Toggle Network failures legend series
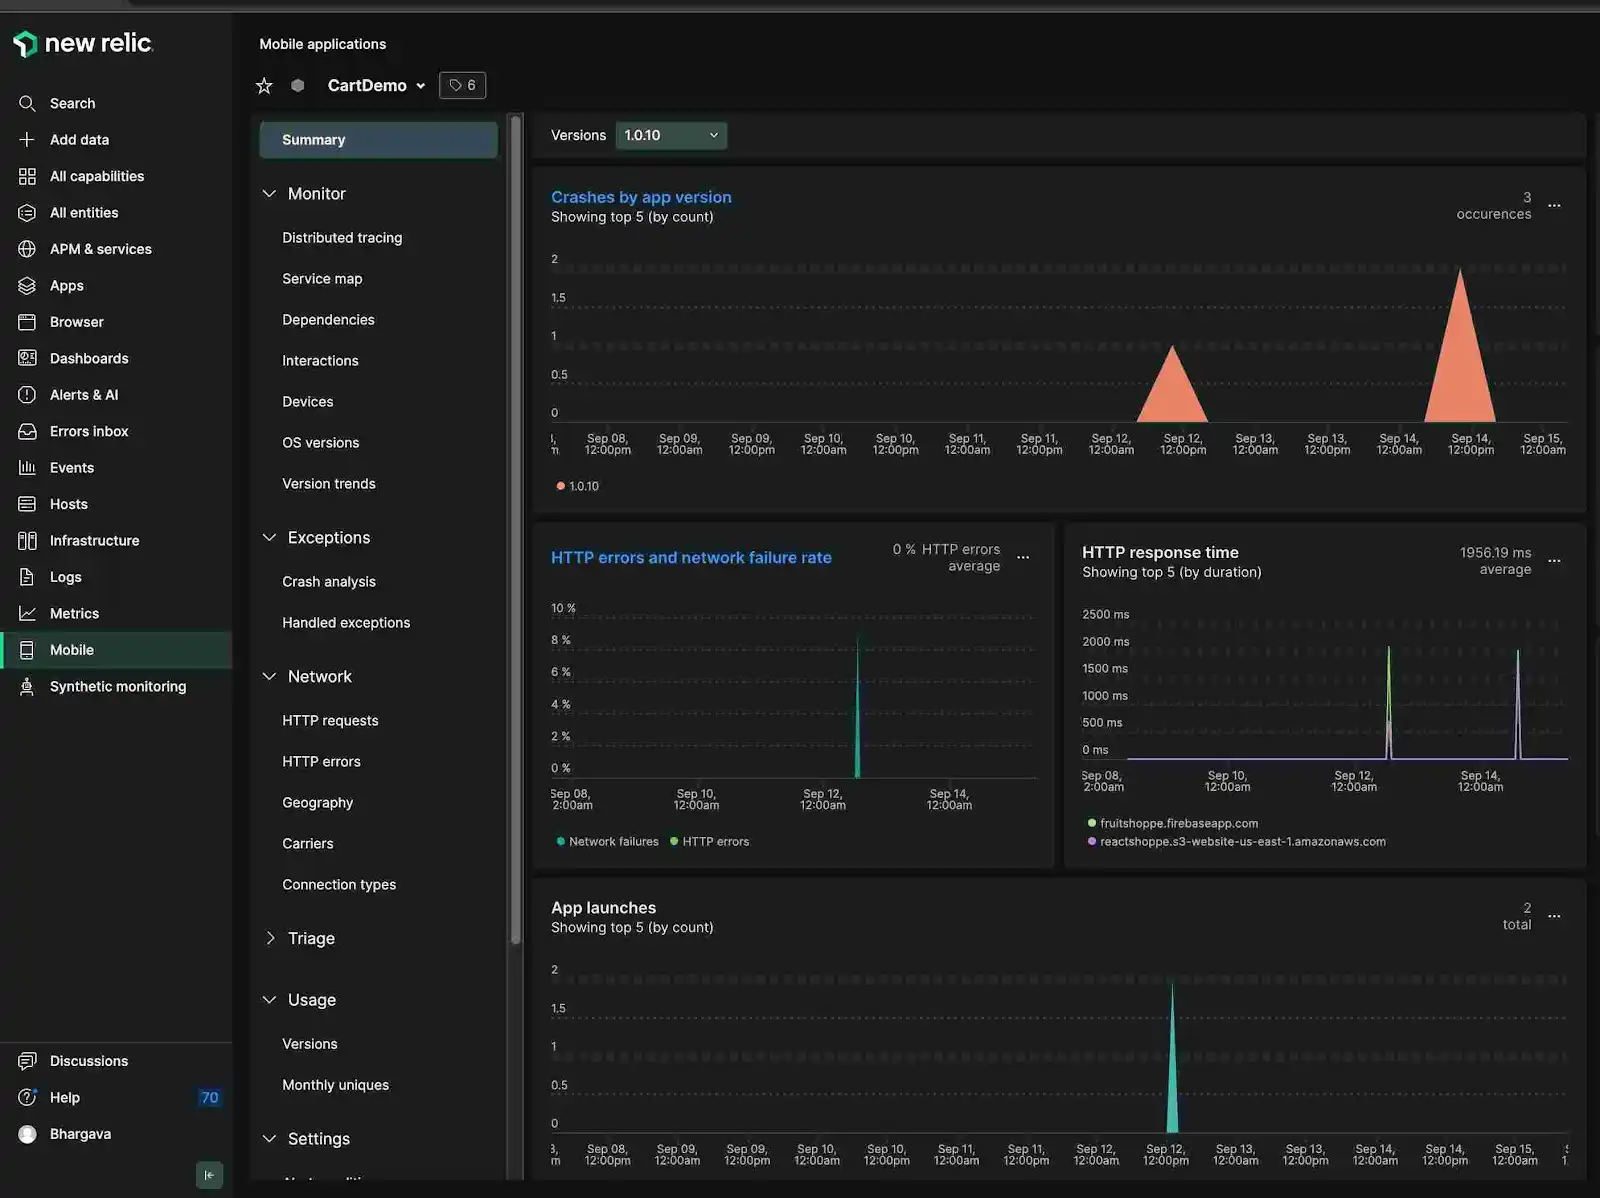The height and width of the screenshot is (1198, 1600). tap(607, 842)
